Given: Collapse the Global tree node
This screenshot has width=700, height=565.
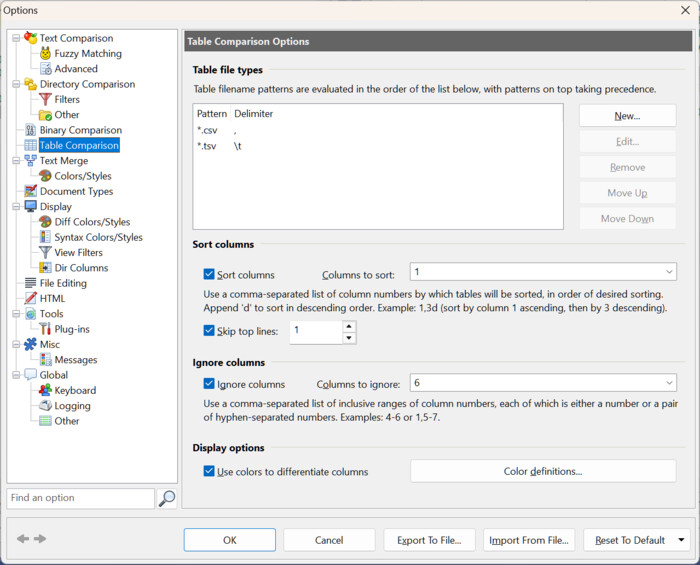Looking at the screenshot, I should (16, 375).
